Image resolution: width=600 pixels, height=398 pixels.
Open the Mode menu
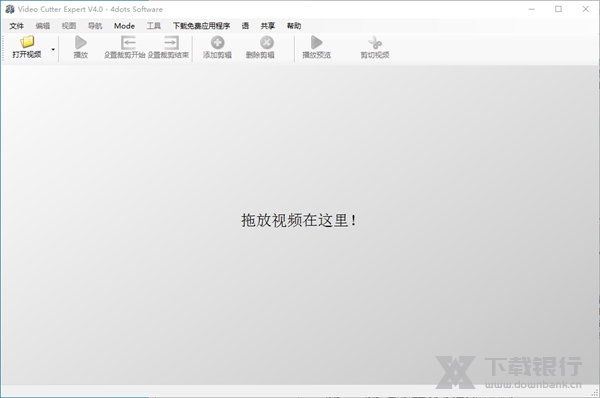pos(124,26)
